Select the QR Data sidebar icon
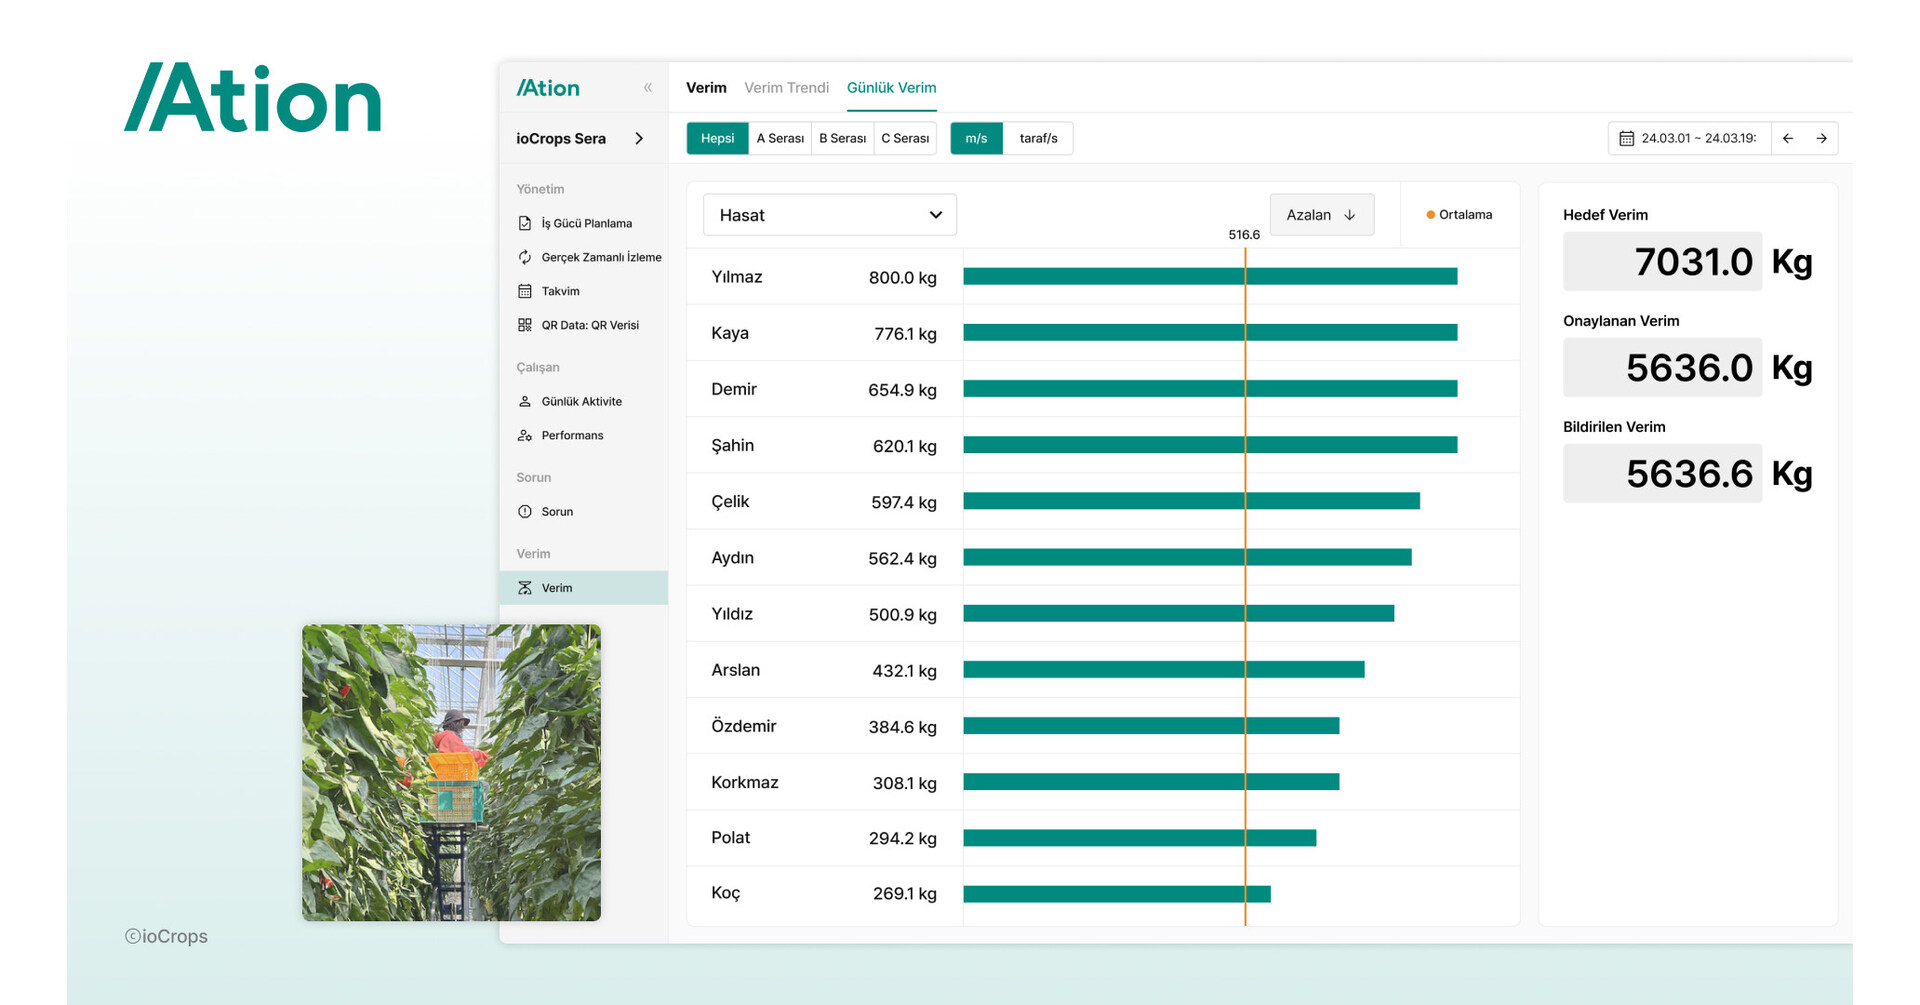 click(x=525, y=325)
